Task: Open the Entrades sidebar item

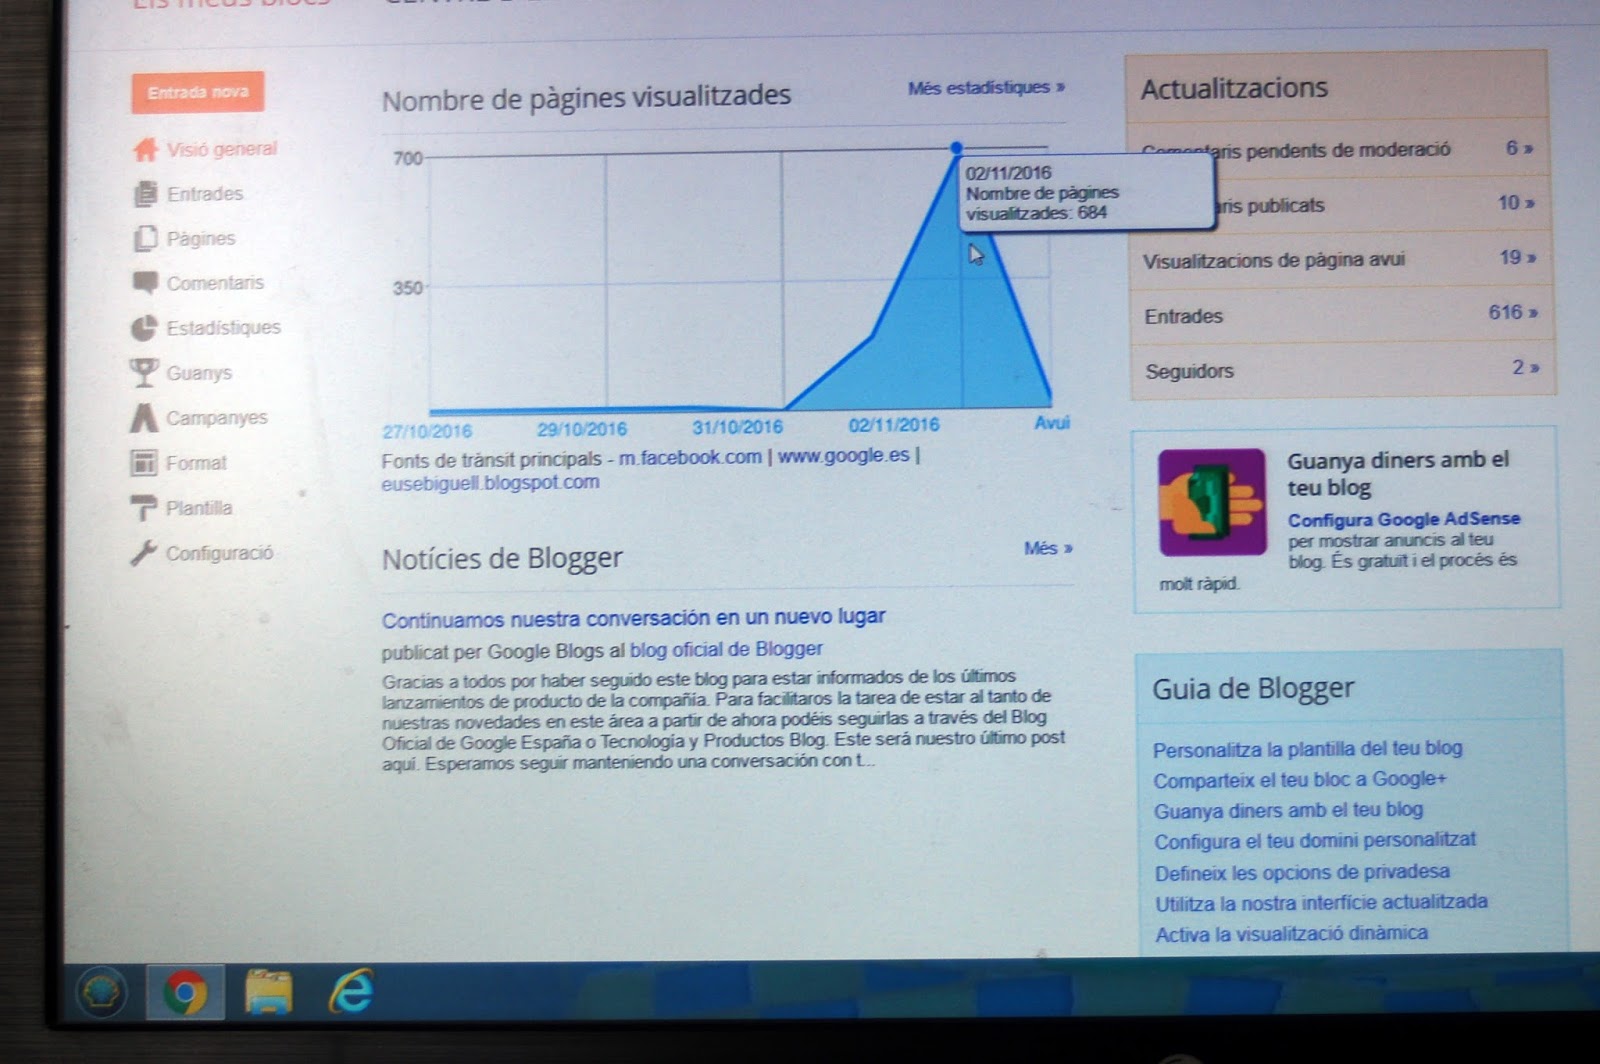Action: (x=205, y=194)
